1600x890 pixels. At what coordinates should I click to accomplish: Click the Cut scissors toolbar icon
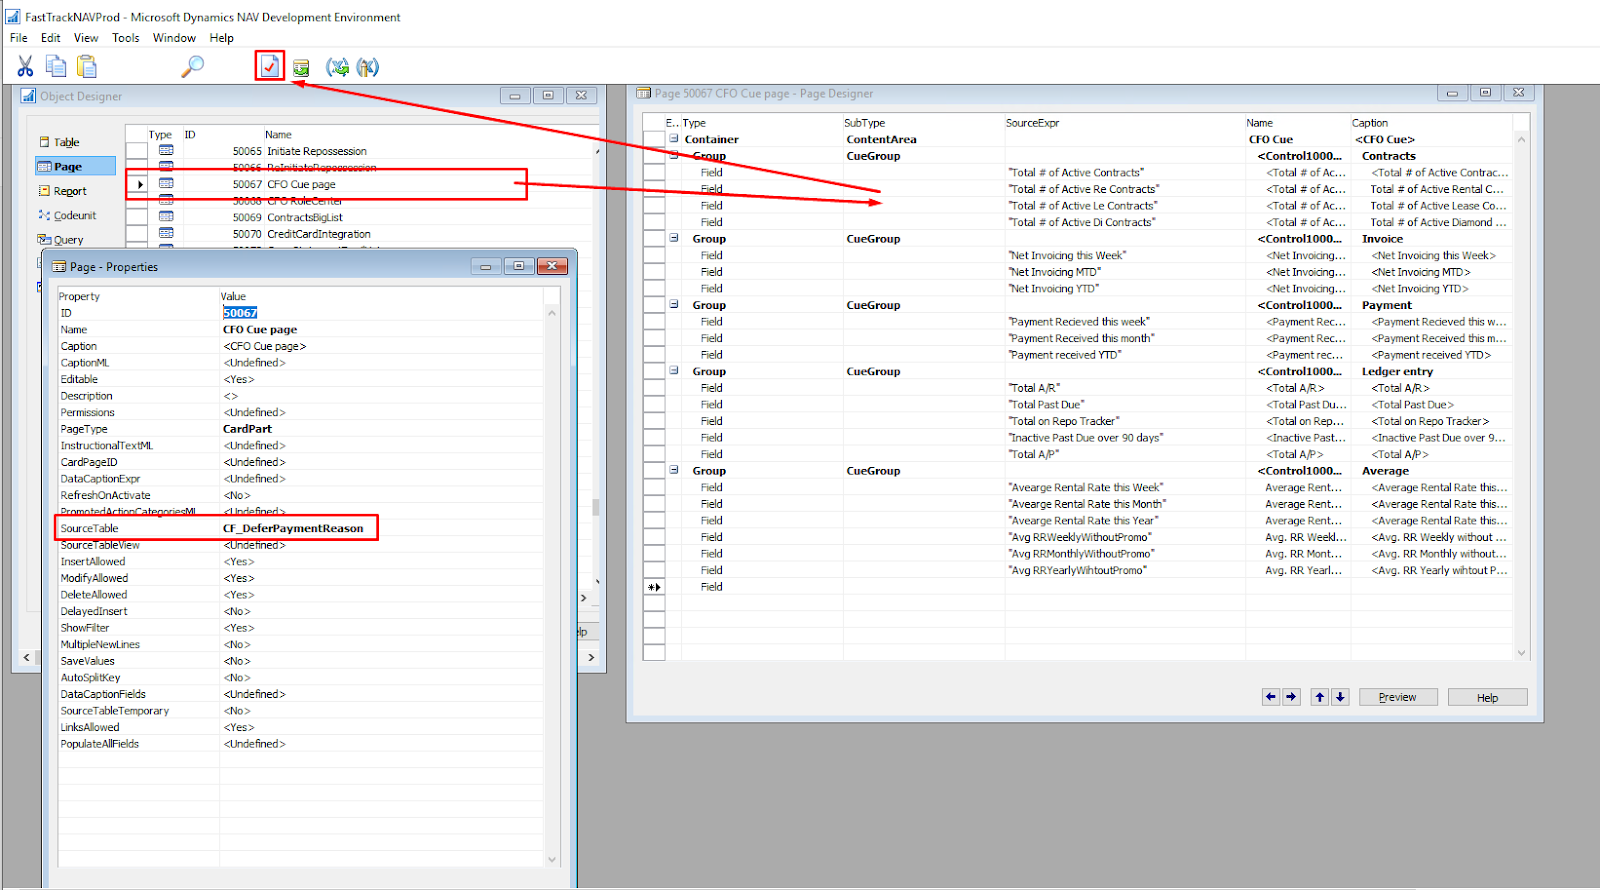click(x=25, y=67)
